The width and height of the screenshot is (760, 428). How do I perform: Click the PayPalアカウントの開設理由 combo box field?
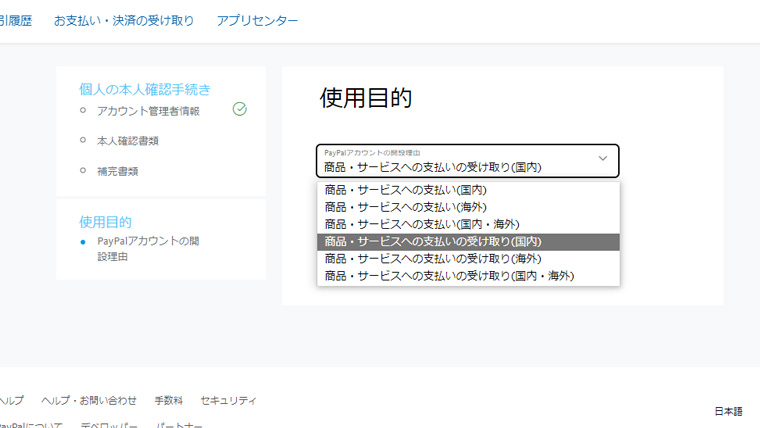pos(460,161)
